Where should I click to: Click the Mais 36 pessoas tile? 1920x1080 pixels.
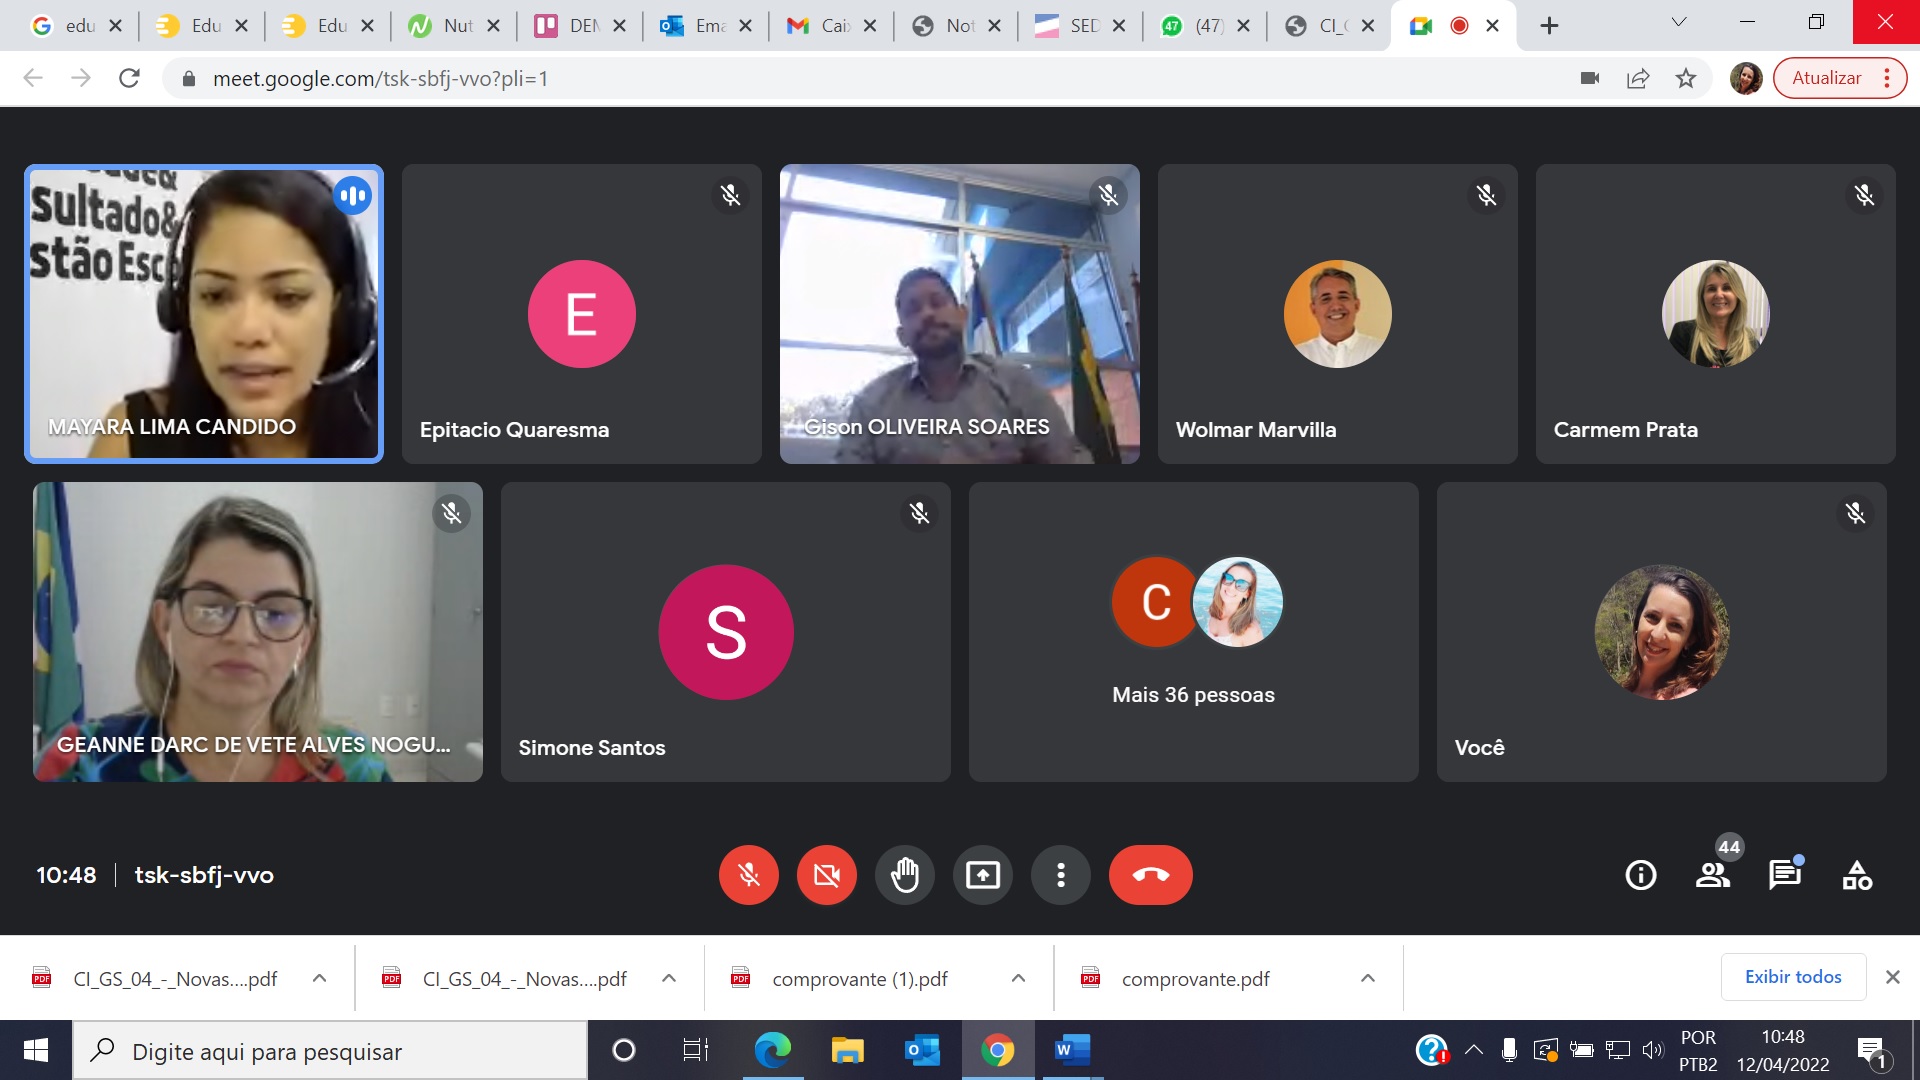pyautogui.click(x=1193, y=632)
